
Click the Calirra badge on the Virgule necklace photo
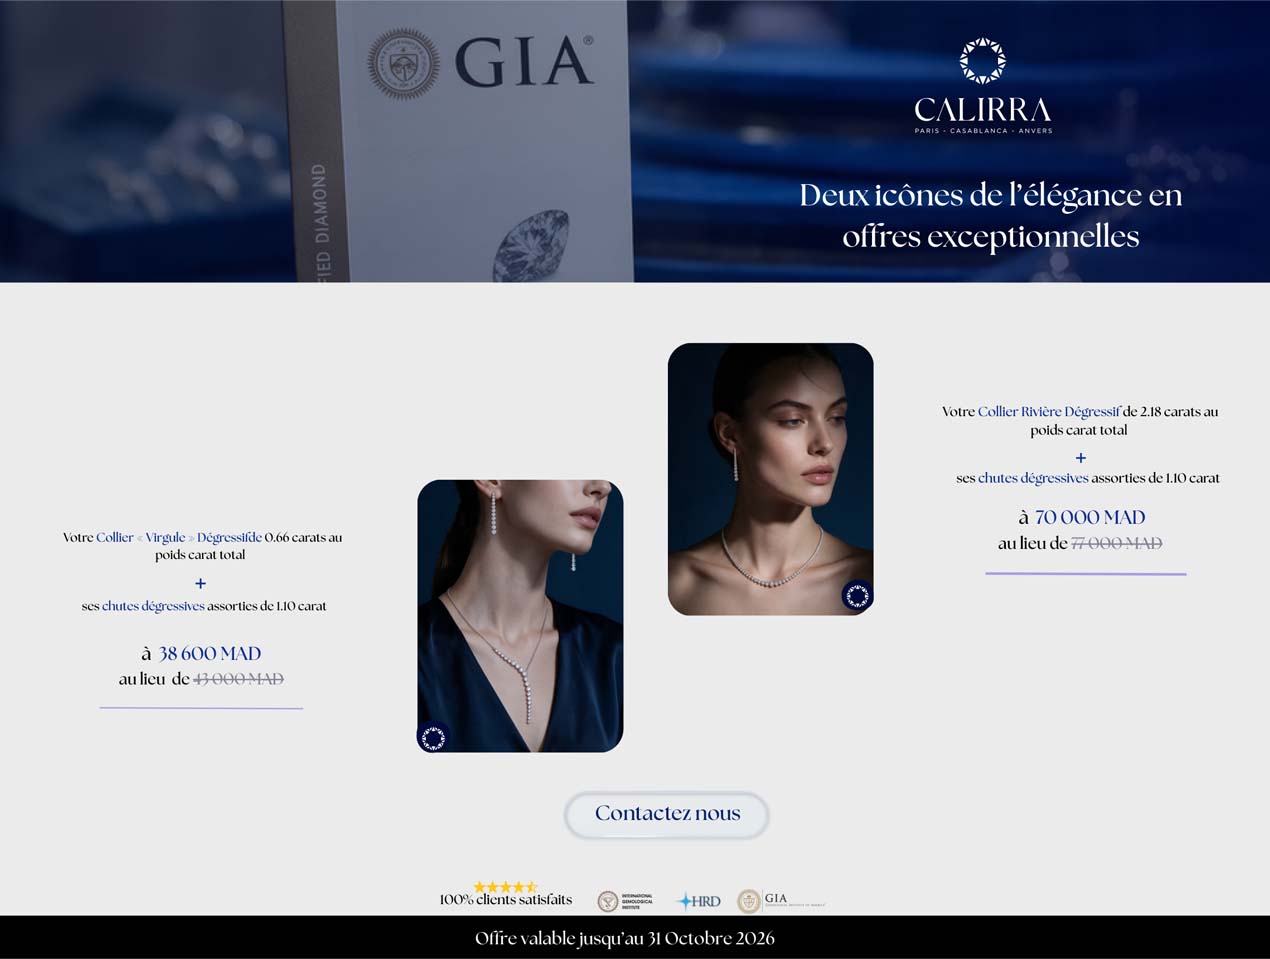tap(433, 738)
